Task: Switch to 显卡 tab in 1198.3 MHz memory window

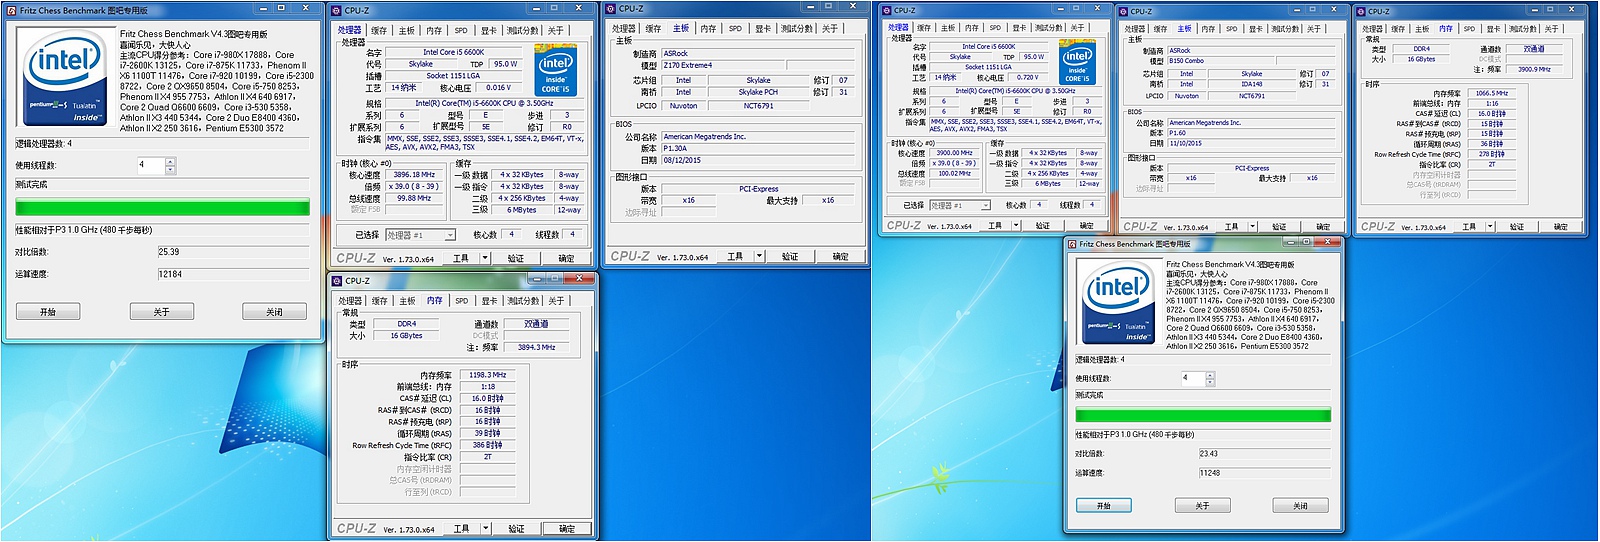Action: click(x=489, y=301)
